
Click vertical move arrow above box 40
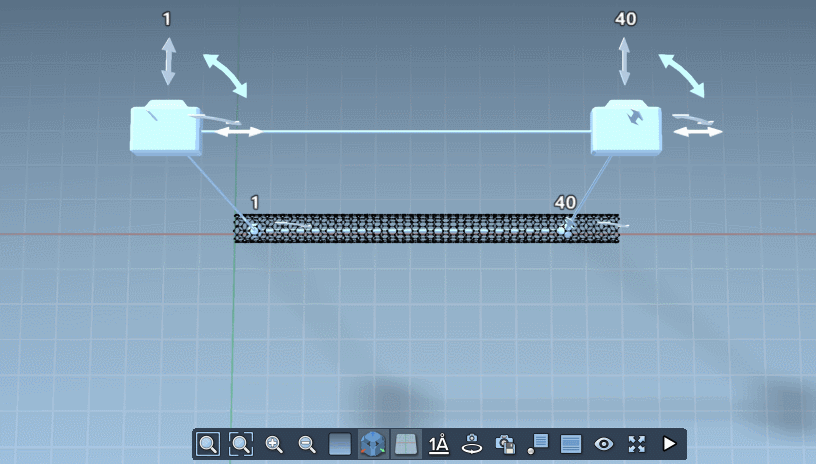[x=624, y=61]
